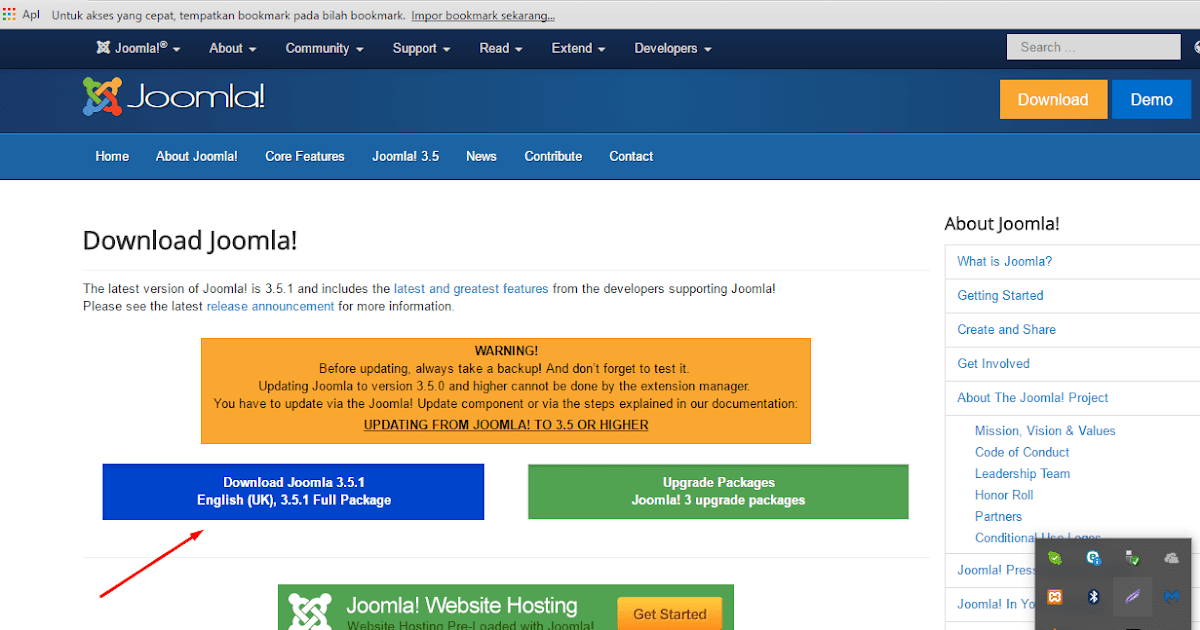Click the Joomla! Website Hosting banner text
This screenshot has height=630, width=1200.
click(x=462, y=606)
